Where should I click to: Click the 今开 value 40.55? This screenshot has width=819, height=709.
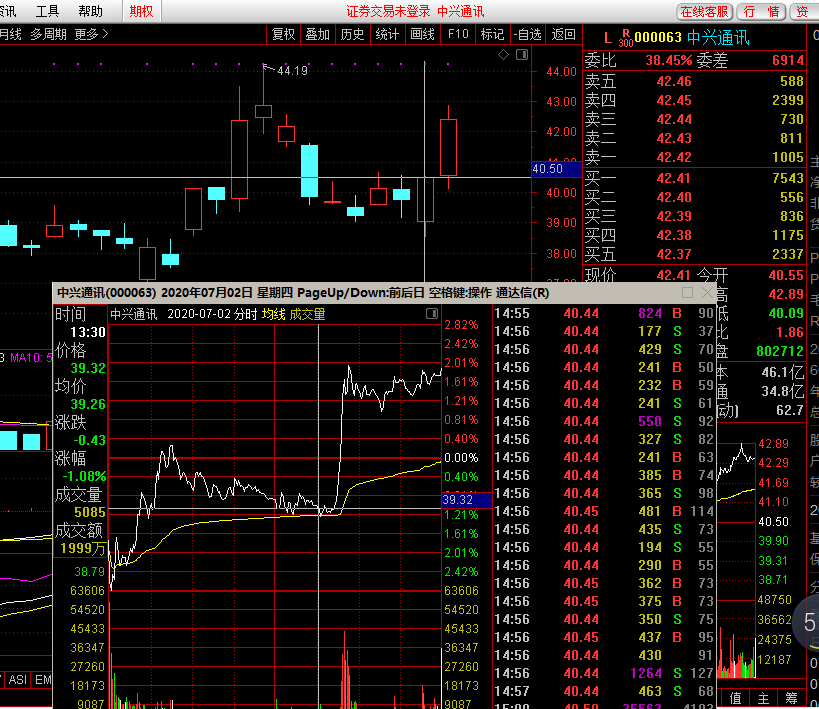(x=786, y=275)
